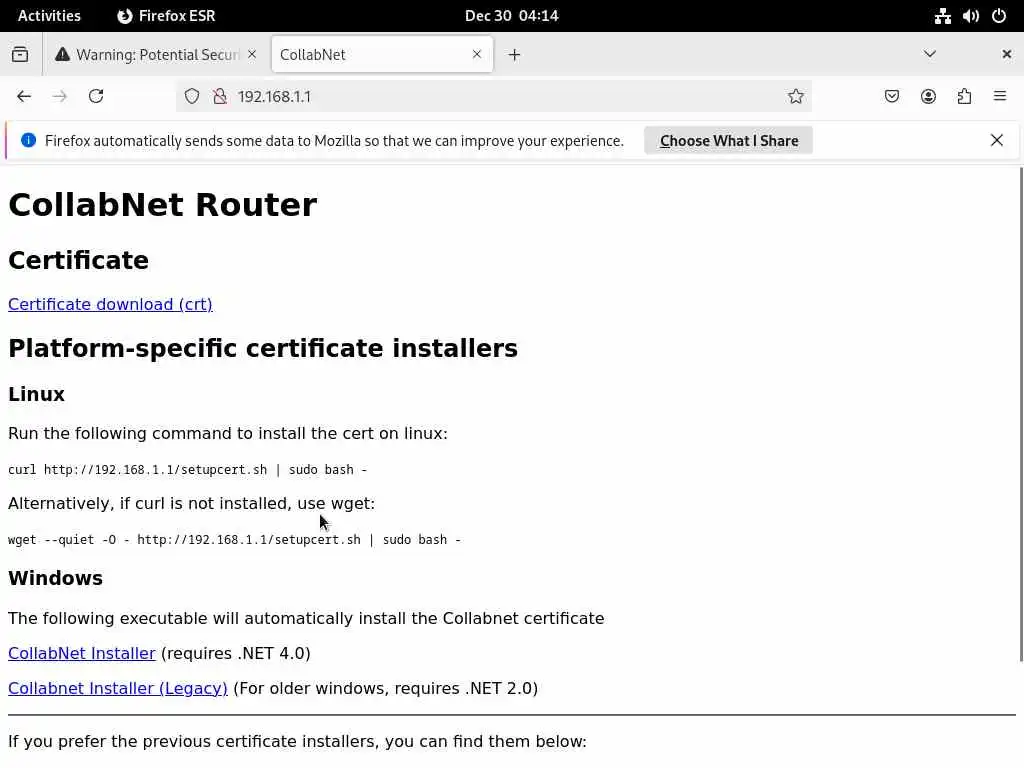This screenshot has width=1024, height=768.
Task: Reload the current page
Action: tap(96, 97)
